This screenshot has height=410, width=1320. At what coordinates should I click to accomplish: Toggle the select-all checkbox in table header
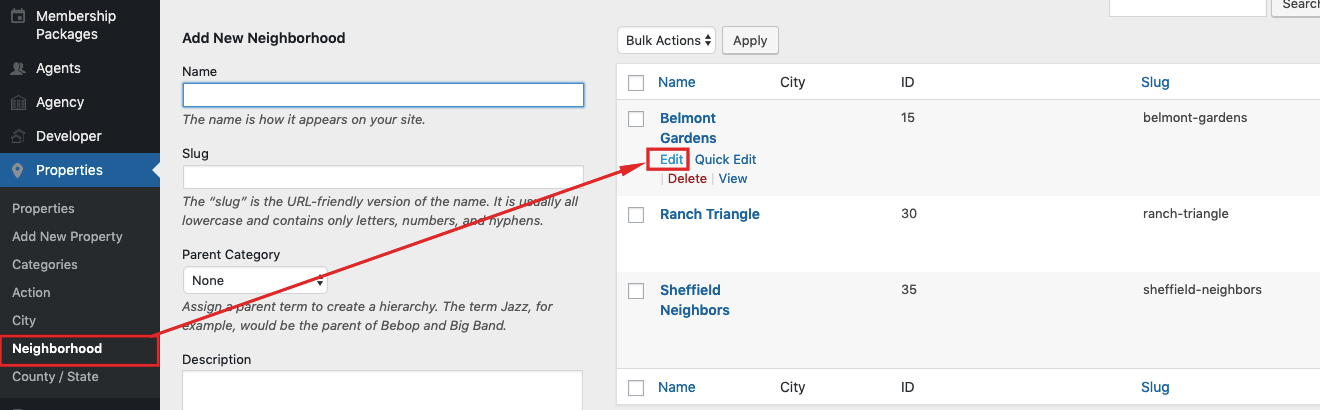point(636,83)
